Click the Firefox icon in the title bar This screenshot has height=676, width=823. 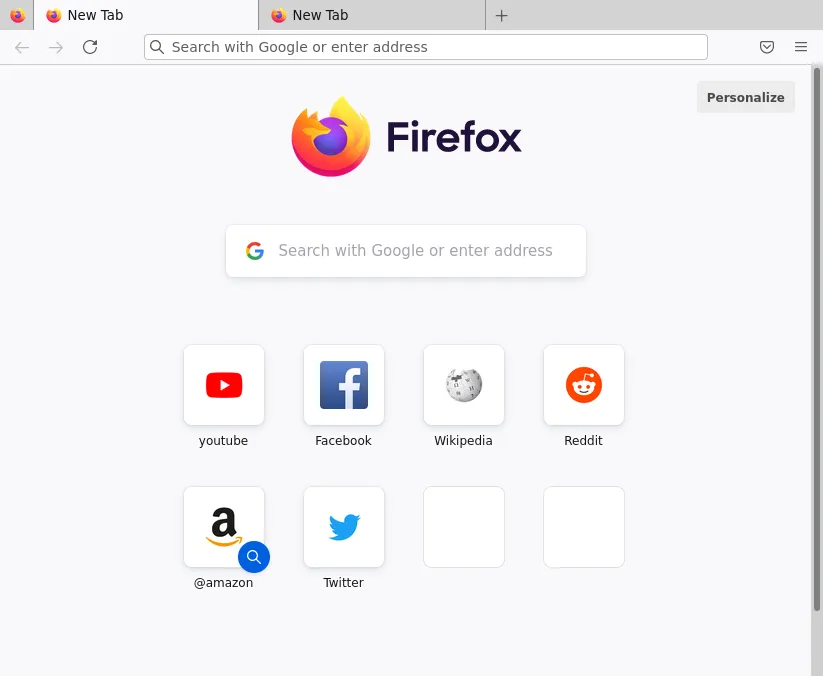pyautogui.click(x=16, y=15)
